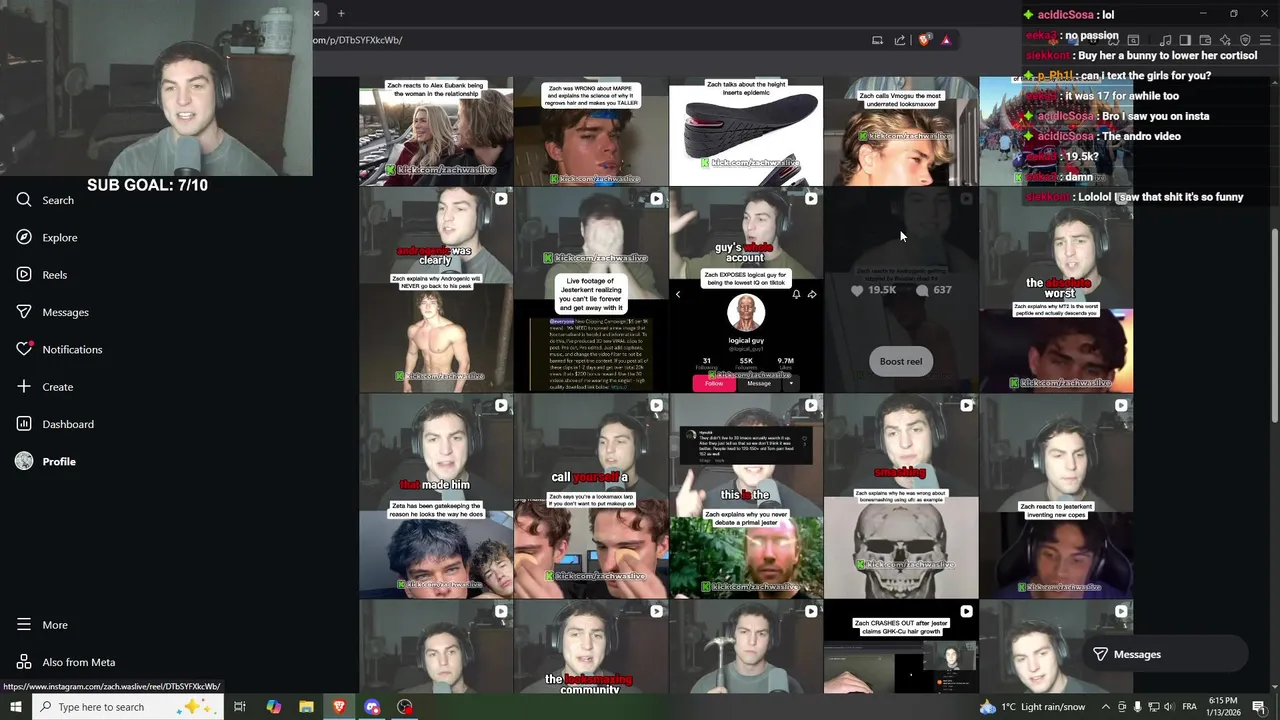Open the primal jester debate reel
Image resolution: width=1280 pixels, height=720 pixels.
click(x=746, y=496)
